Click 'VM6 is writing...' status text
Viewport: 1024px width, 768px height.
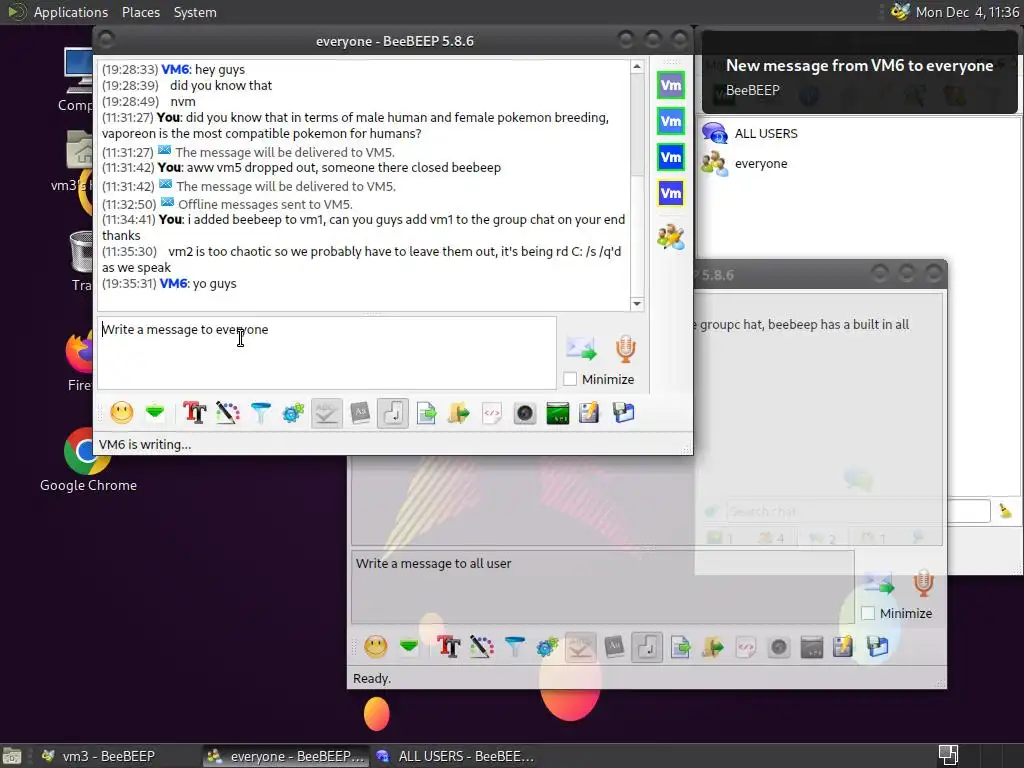(x=145, y=444)
